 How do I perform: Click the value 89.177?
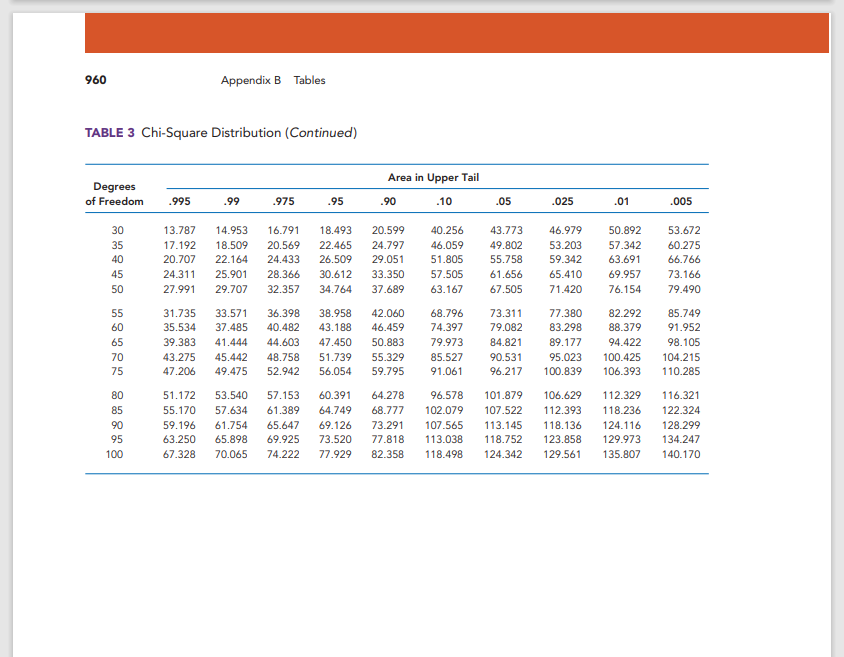[565, 342]
